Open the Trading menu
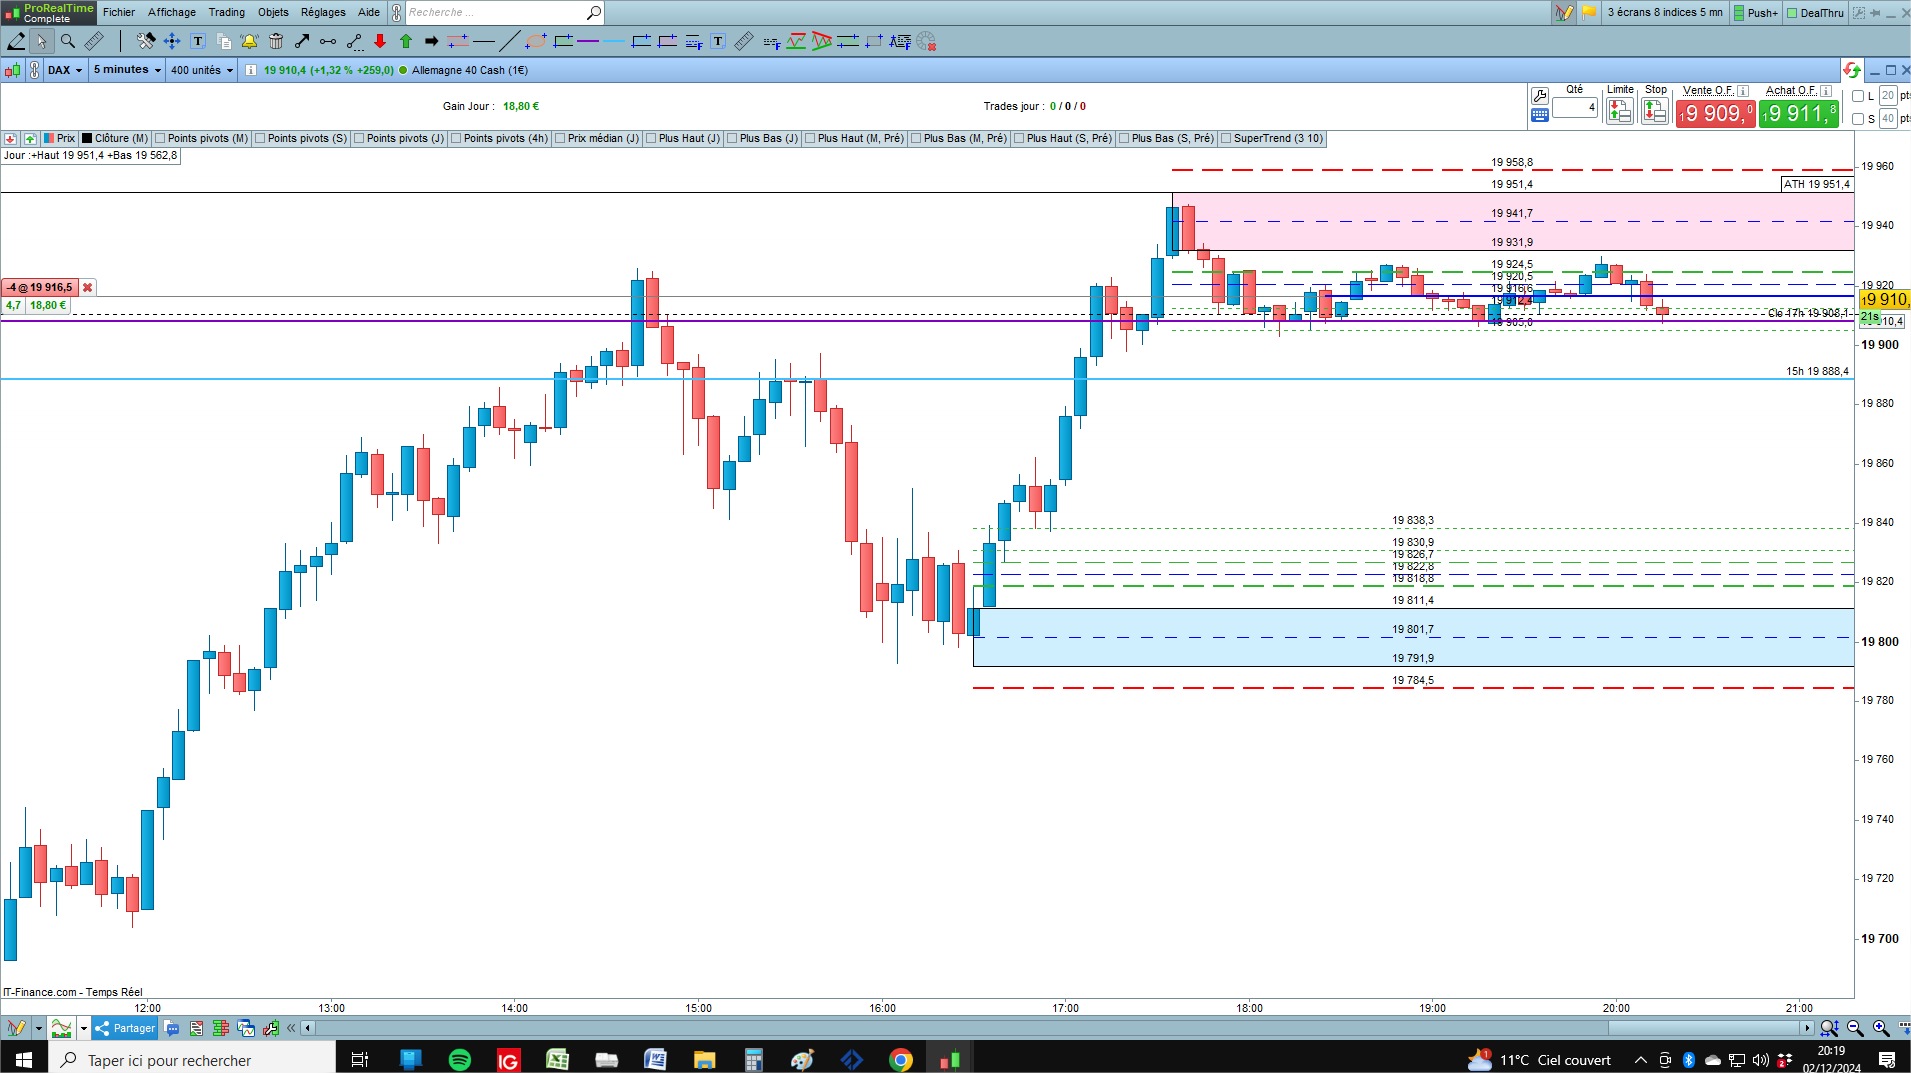The image size is (1911, 1073). click(x=226, y=12)
